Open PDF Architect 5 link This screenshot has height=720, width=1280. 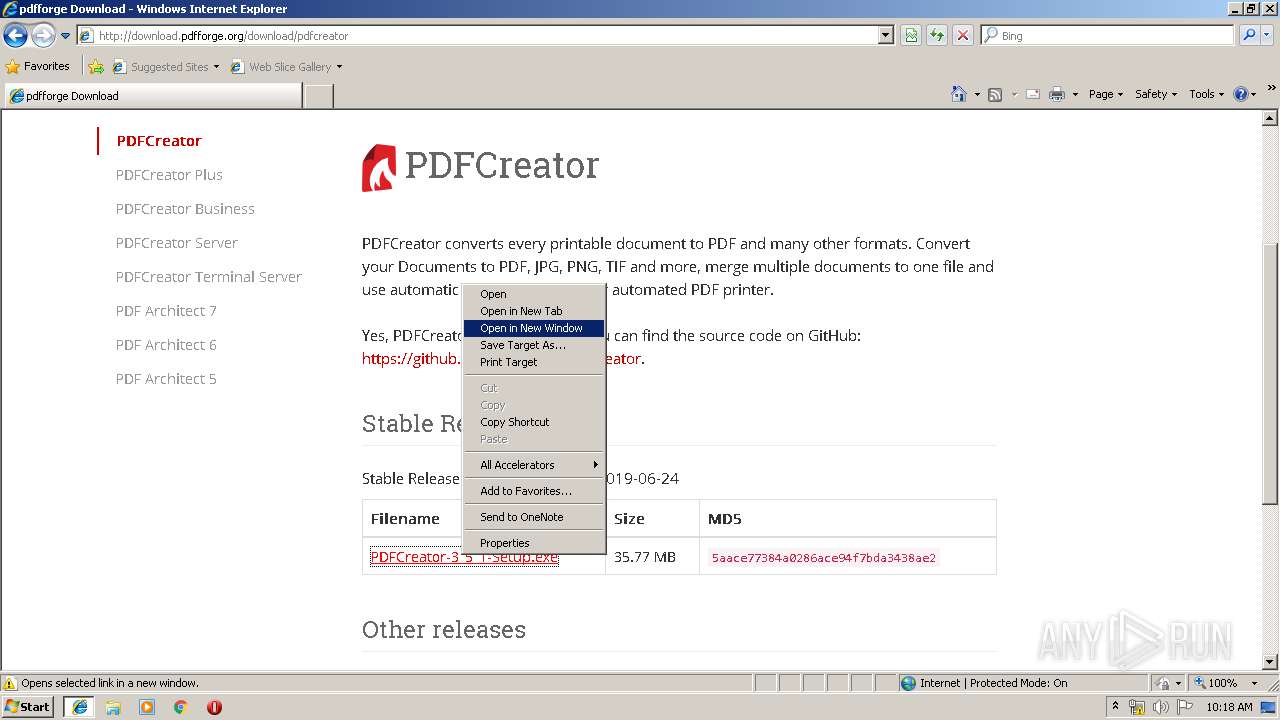pos(166,379)
